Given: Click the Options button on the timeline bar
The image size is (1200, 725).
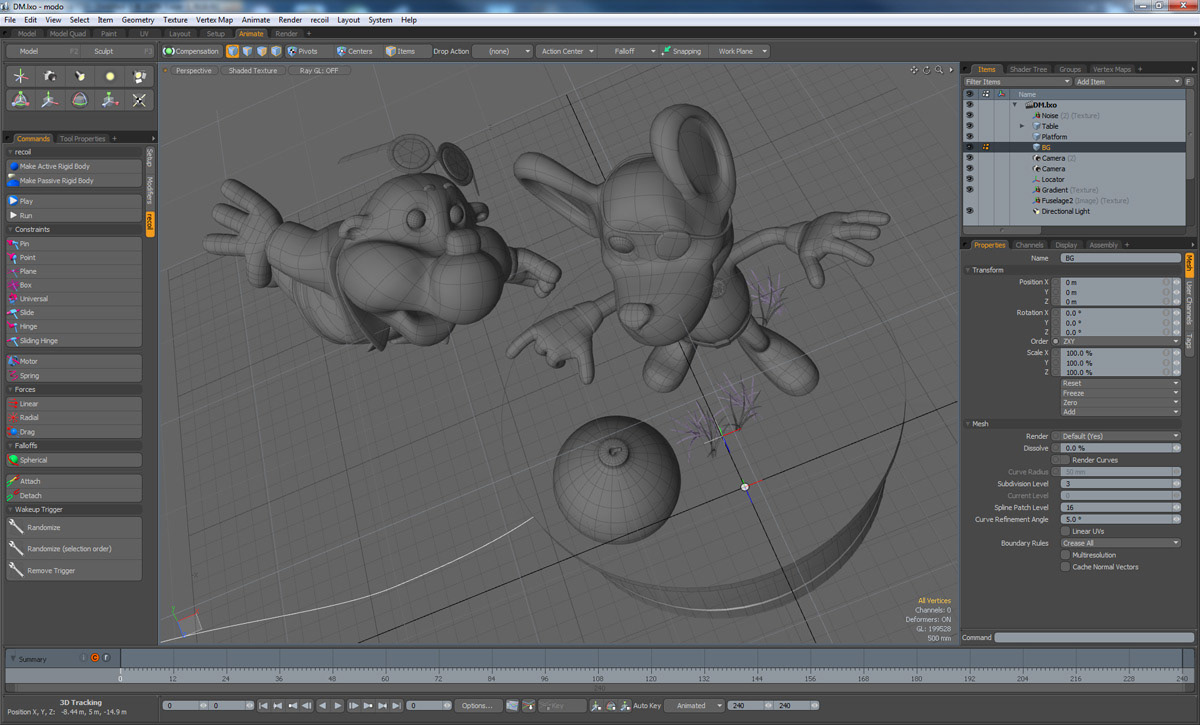Looking at the screenshot, I should tap(477, 706).
